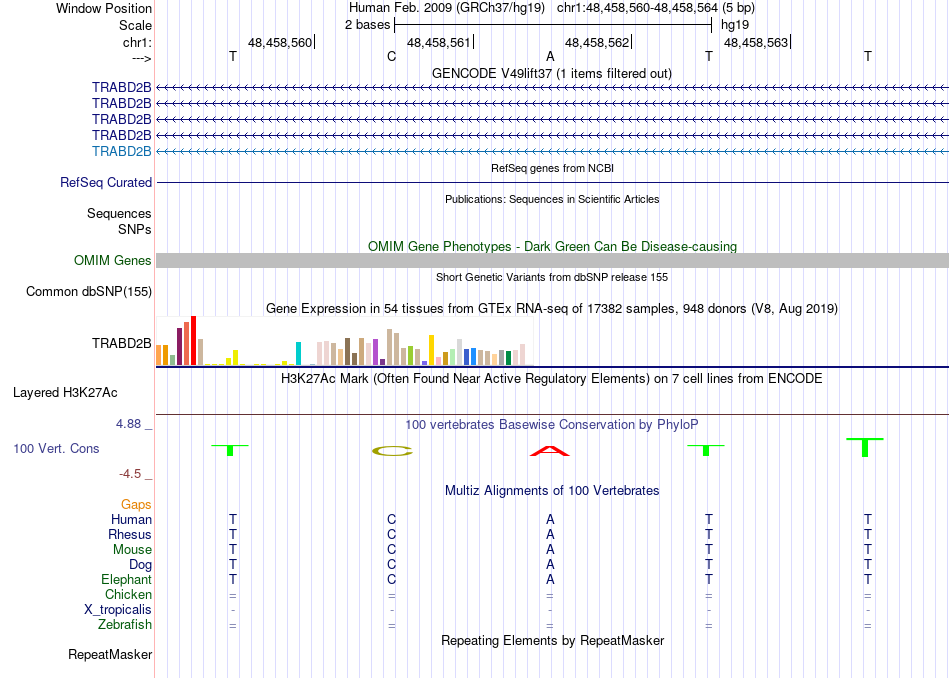Click the hg19 text beside the scale bar
This screenshot has height=678, width=950.
point(735,25)
